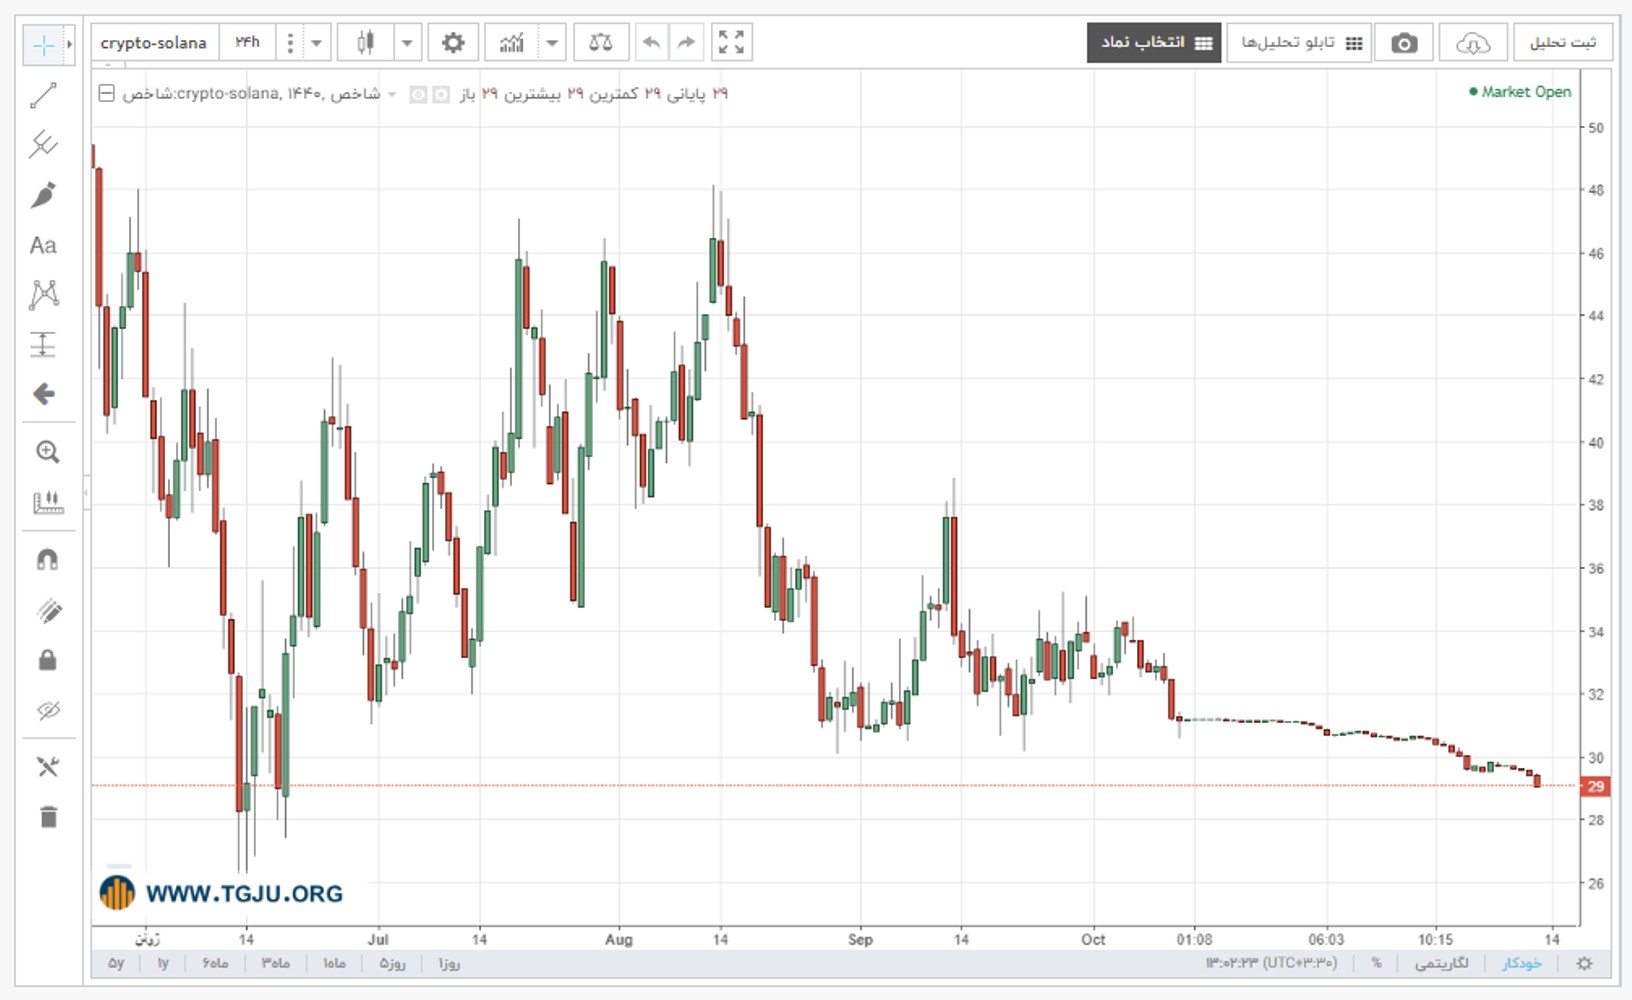Select the trend line drawing tool
This screenshot has height=1000, width=1632.
coord(43,96)
